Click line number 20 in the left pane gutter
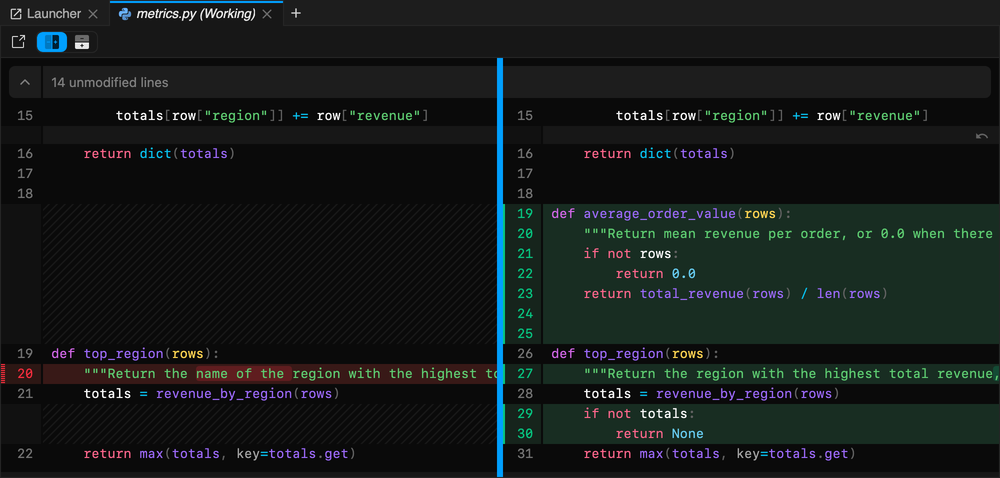 [25, 373]
